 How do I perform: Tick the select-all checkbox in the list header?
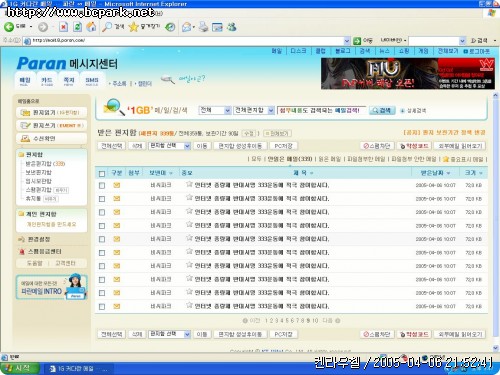(102, 173)
